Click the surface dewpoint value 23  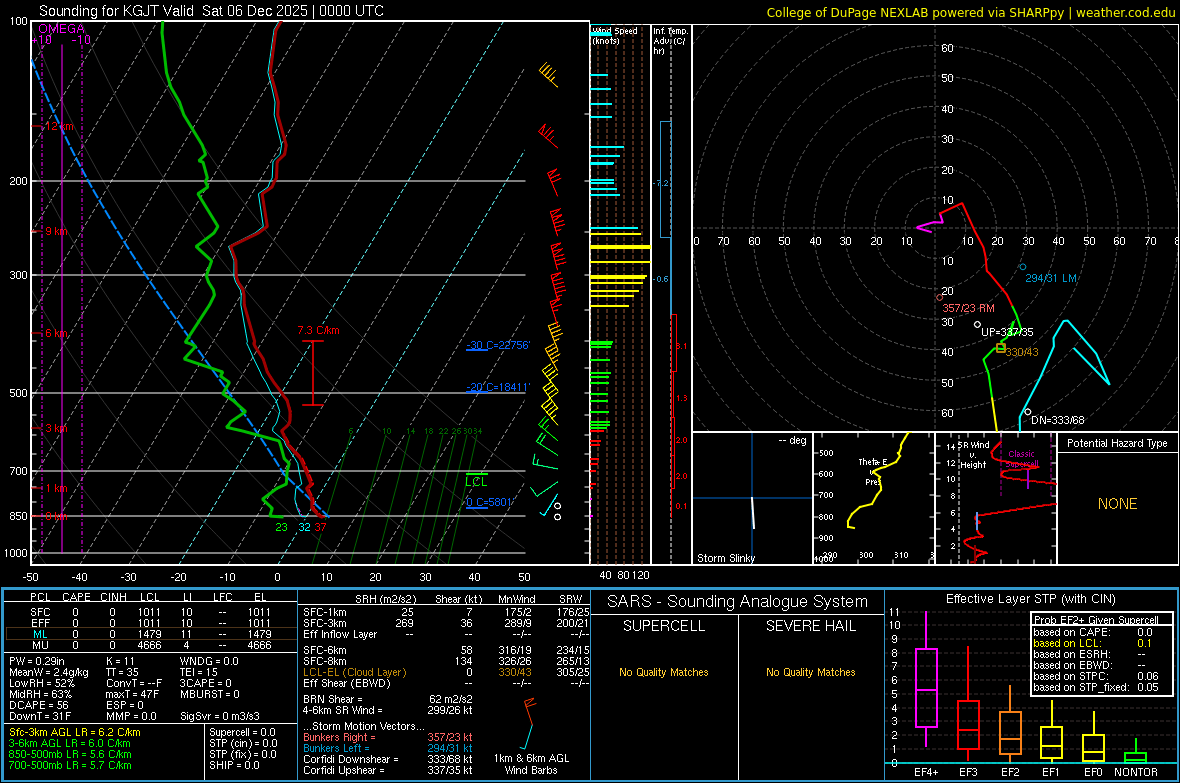281,527
